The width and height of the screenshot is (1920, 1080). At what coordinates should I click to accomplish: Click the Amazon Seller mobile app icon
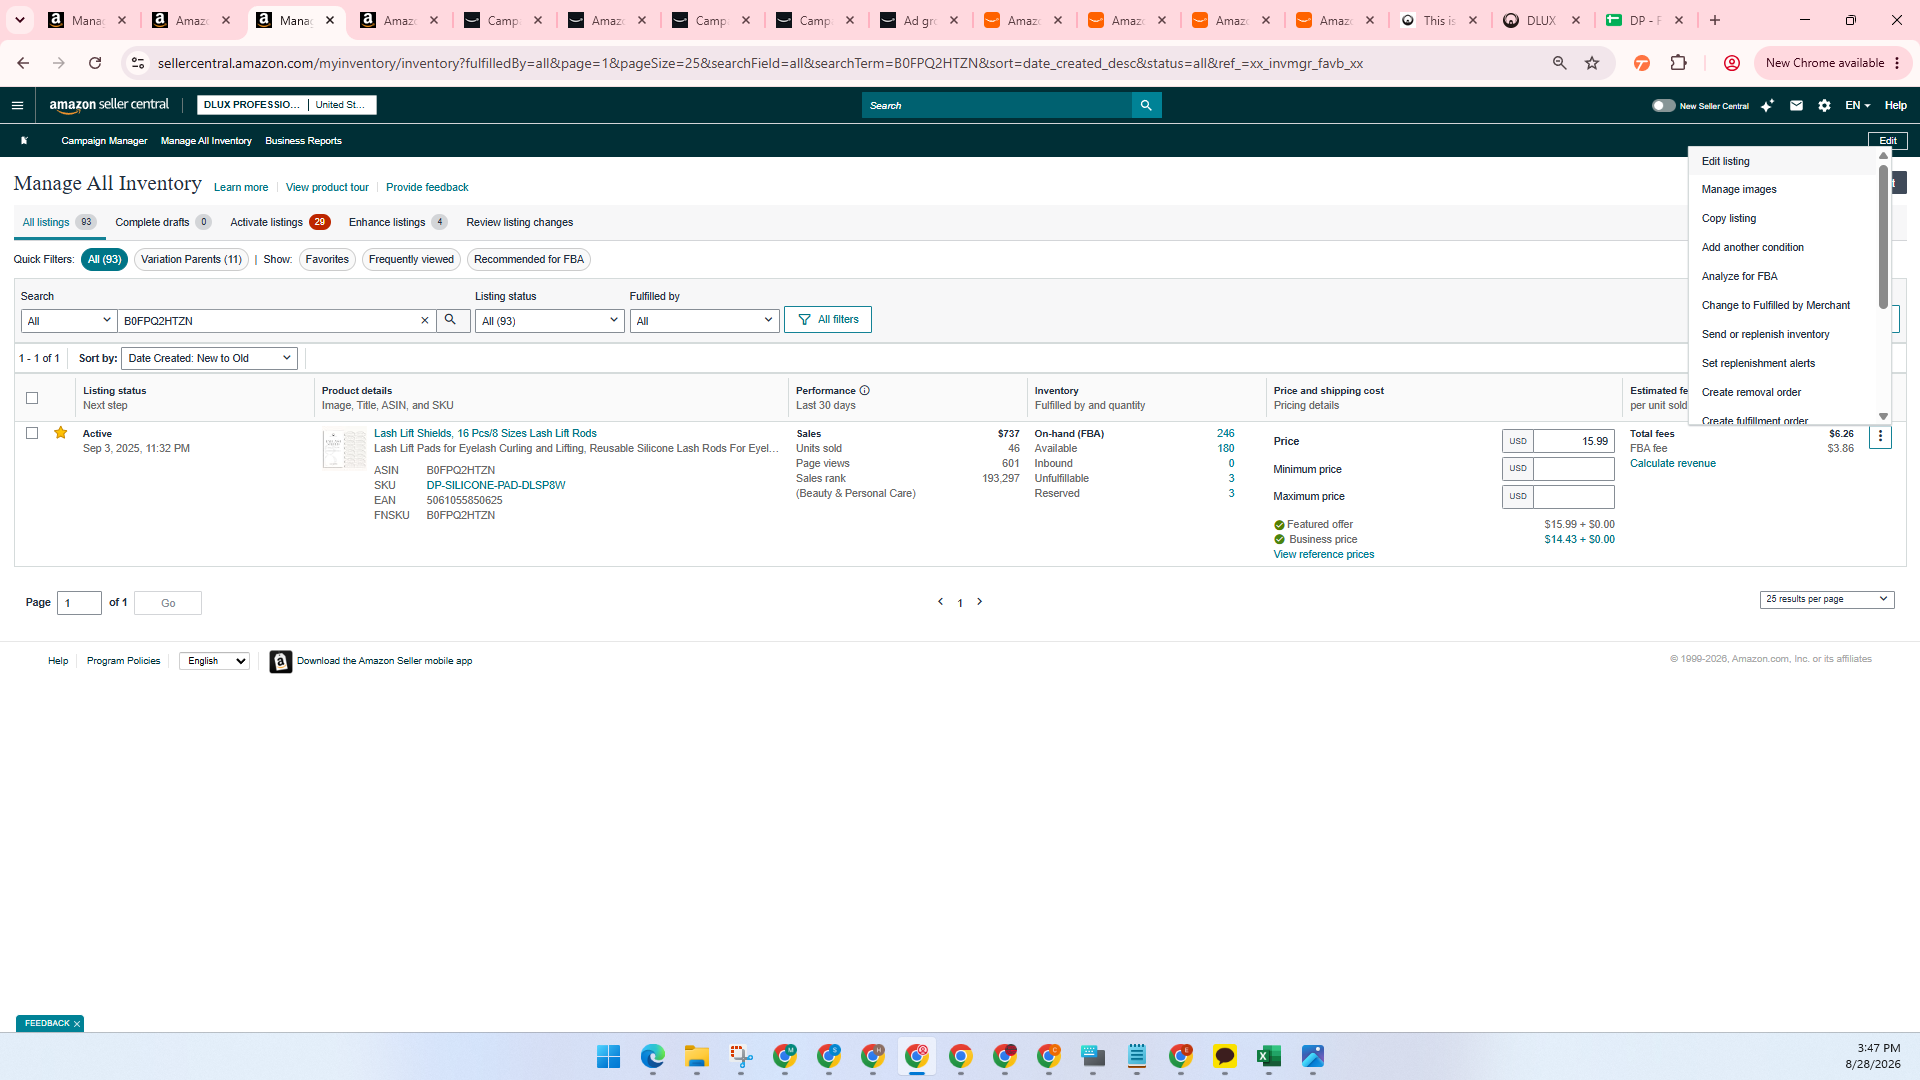[x=281, y=661]
